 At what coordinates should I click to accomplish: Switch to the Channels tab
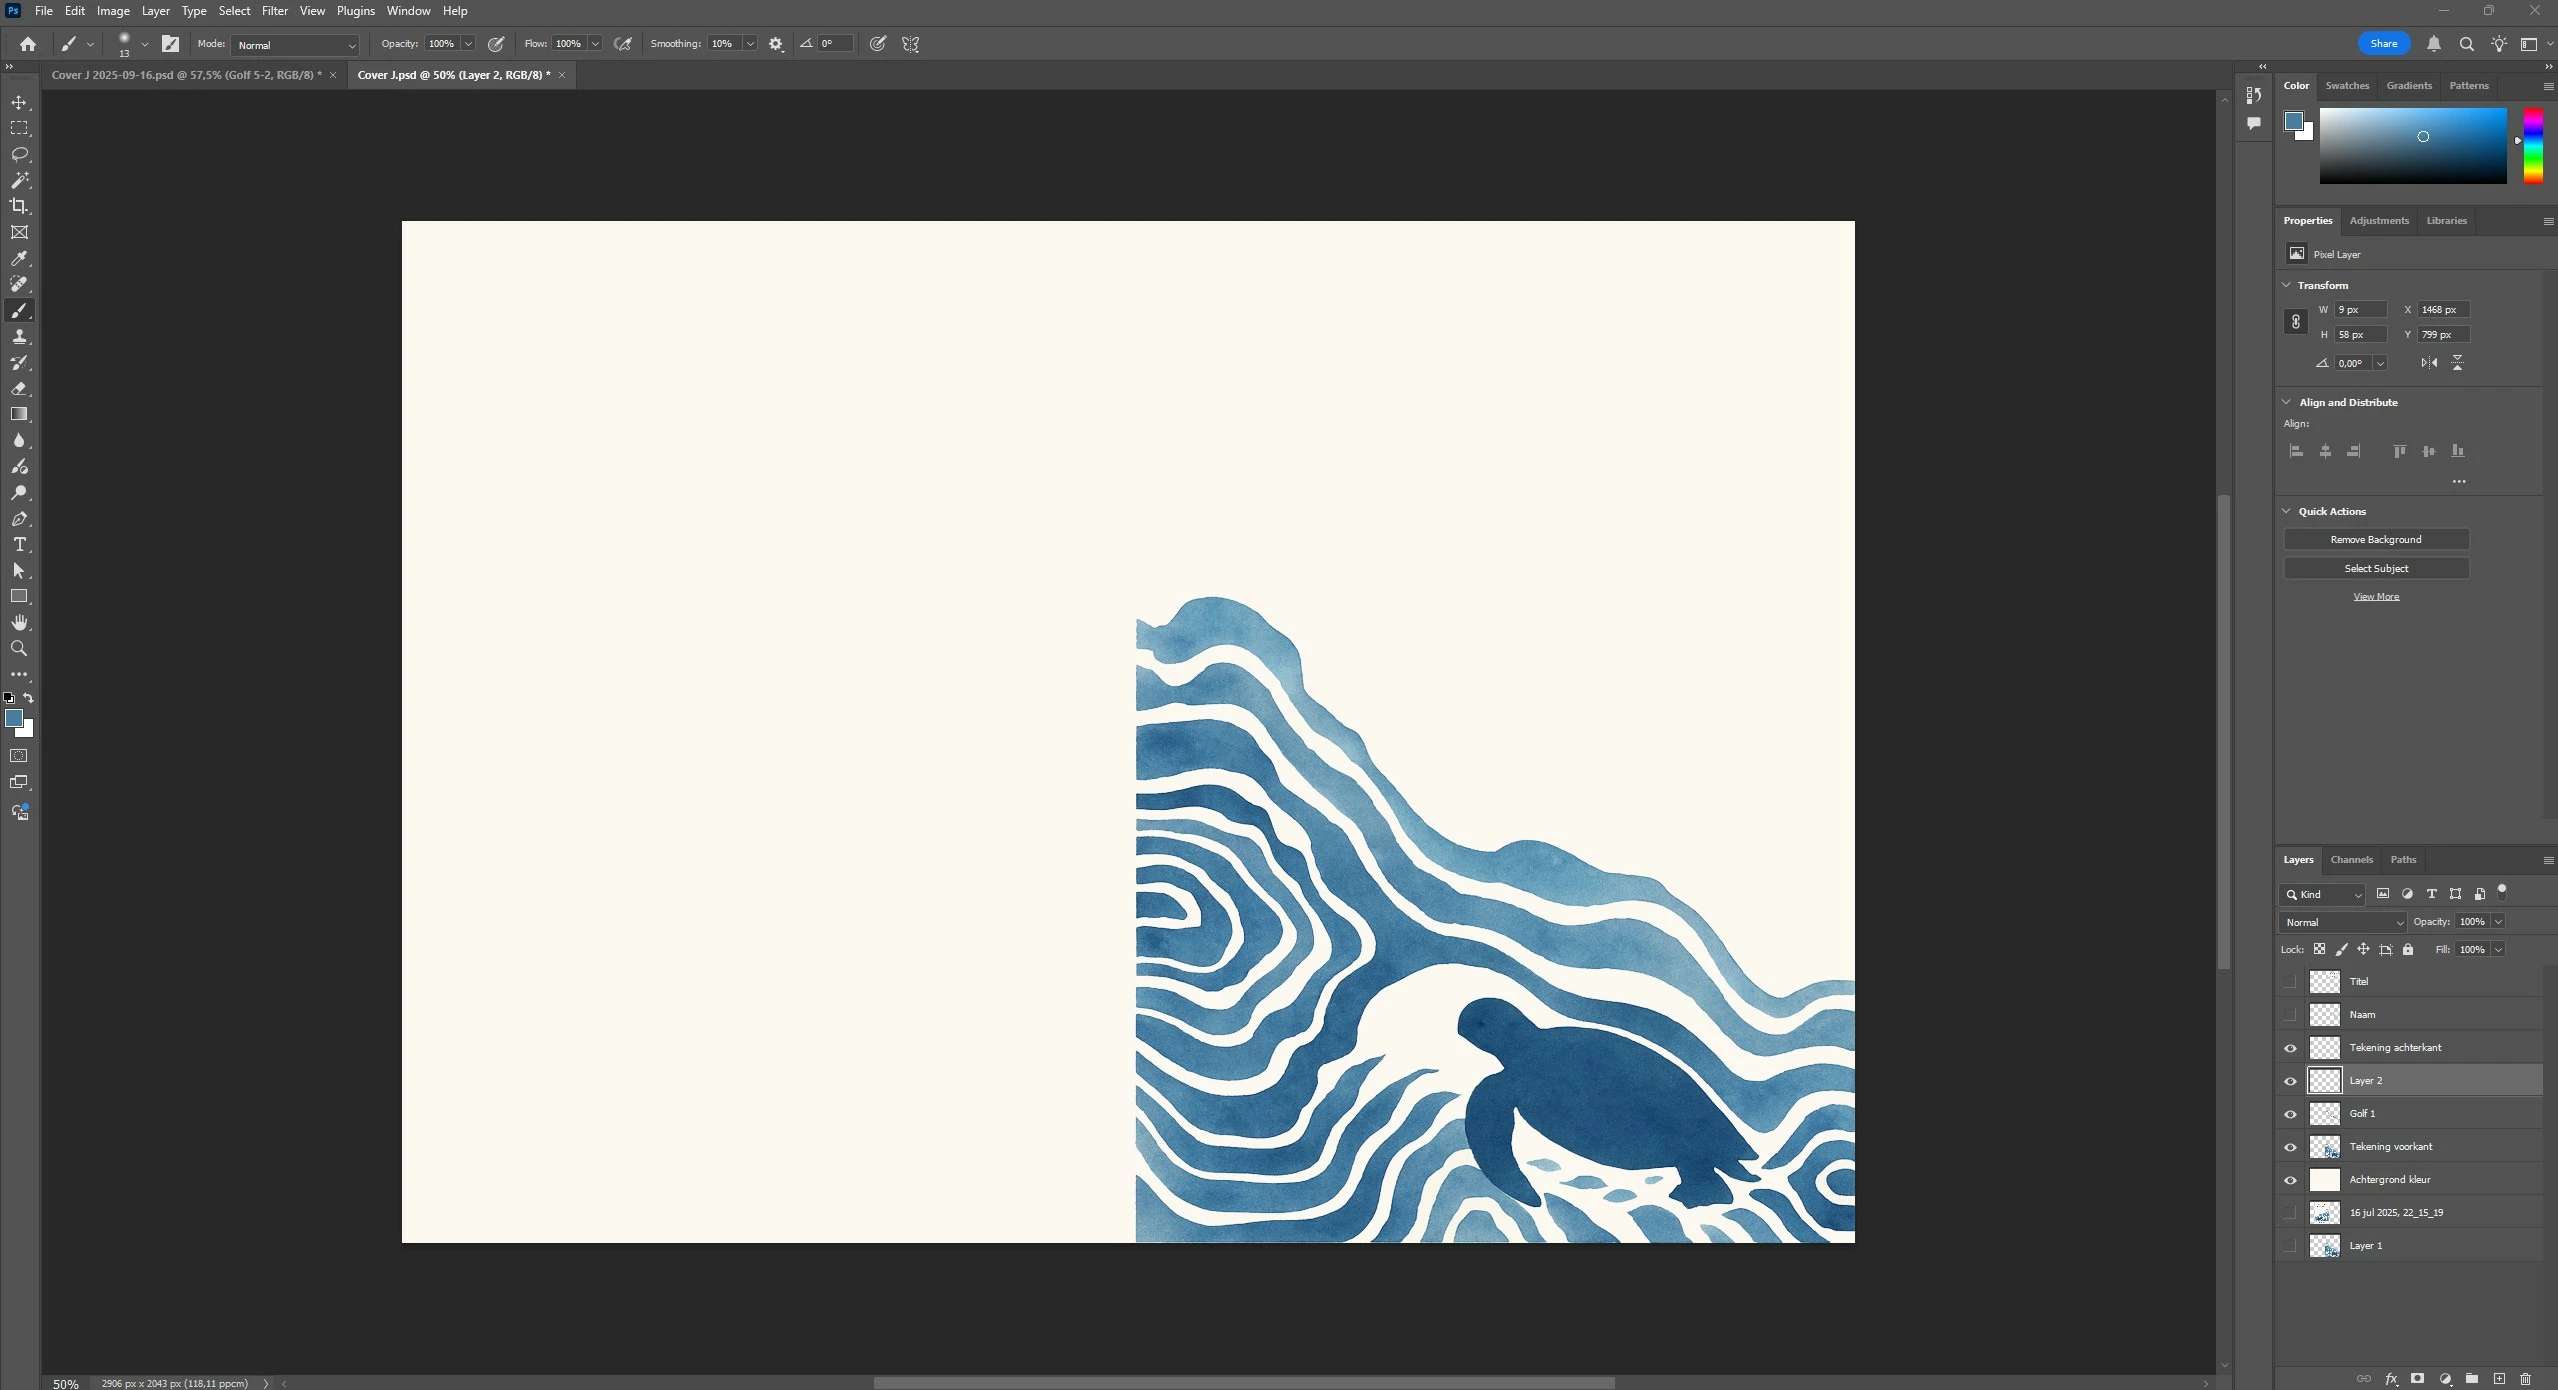2351,859
